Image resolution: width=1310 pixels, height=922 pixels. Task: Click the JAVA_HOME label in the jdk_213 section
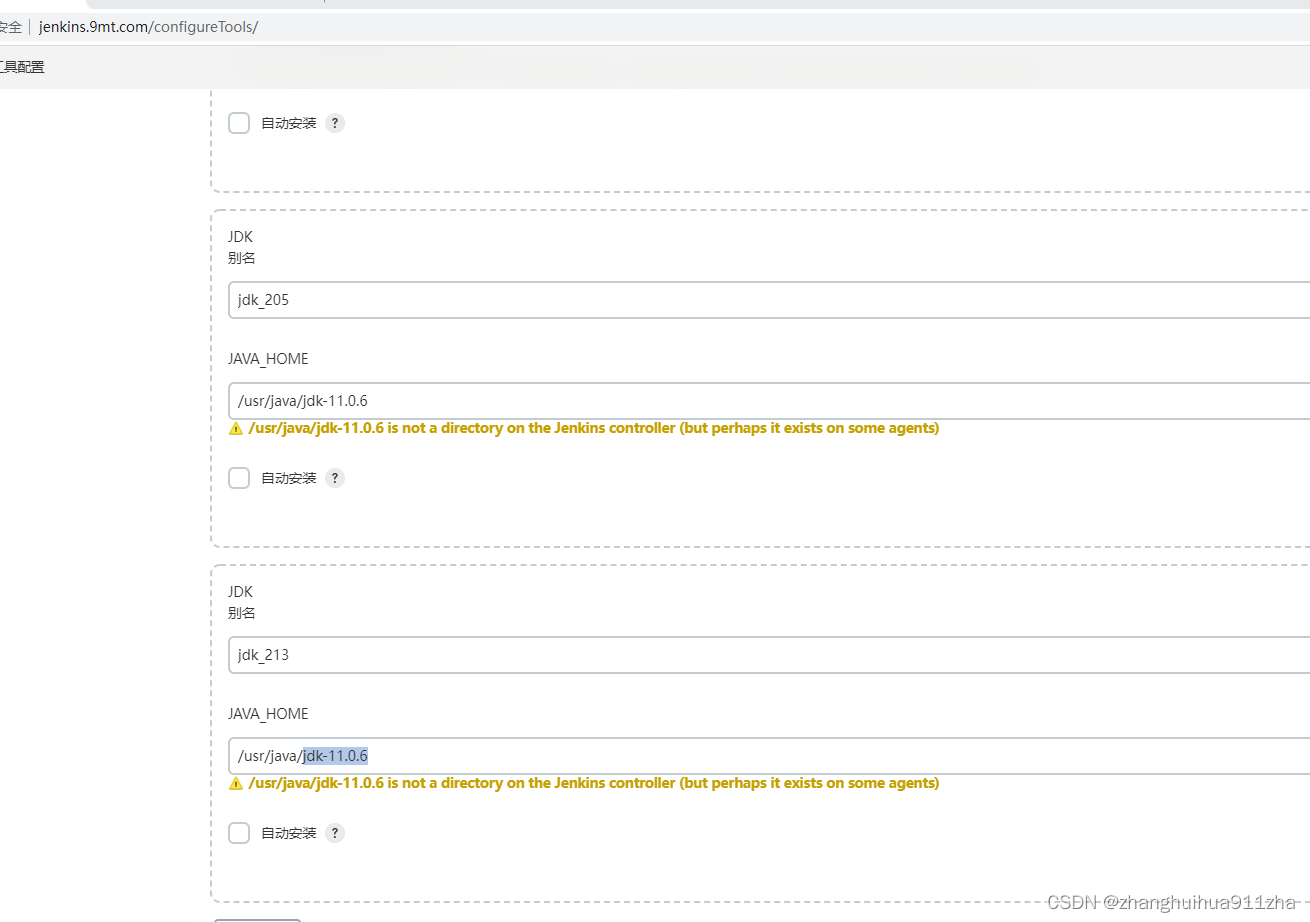(x=268, y=713)
